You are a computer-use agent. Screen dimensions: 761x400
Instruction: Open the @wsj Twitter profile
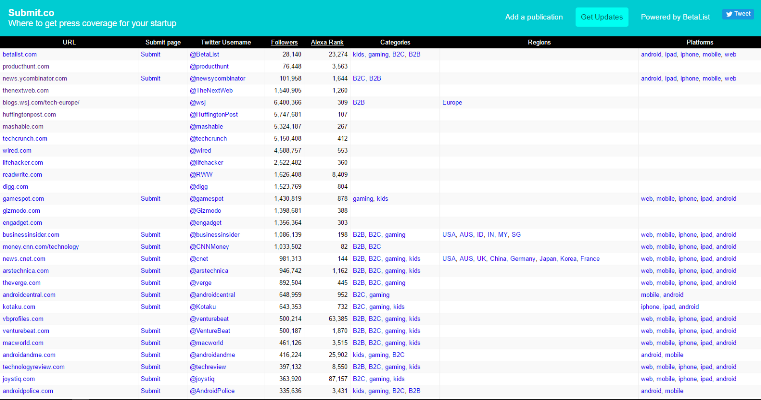click(198, 102)
